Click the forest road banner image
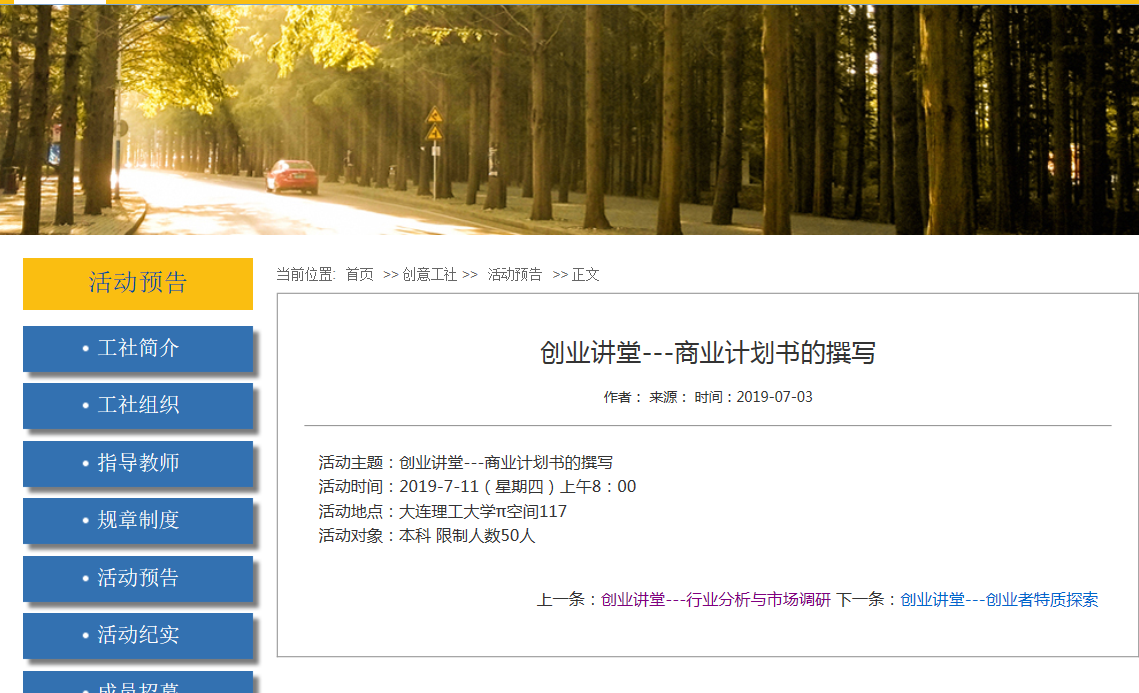 (x=570, y=120)
